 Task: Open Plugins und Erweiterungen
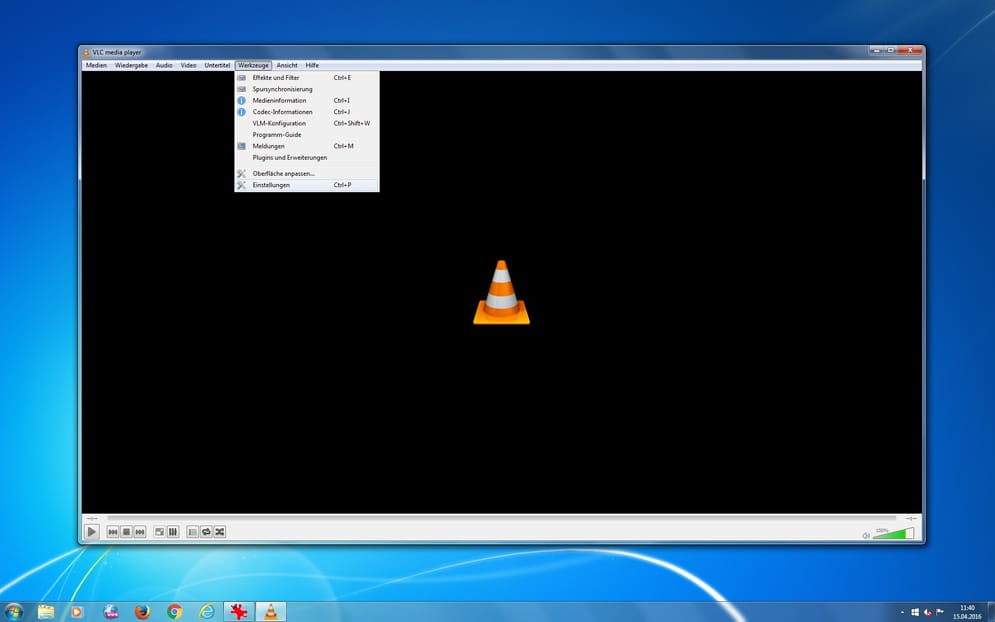pyautogui.click(x=307, y=157)
